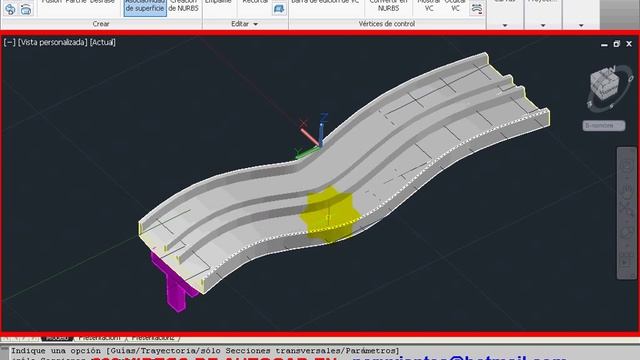Click Barra de edición de VC tool
Viewport: 640px width, 360px height.
click(325, 3)
